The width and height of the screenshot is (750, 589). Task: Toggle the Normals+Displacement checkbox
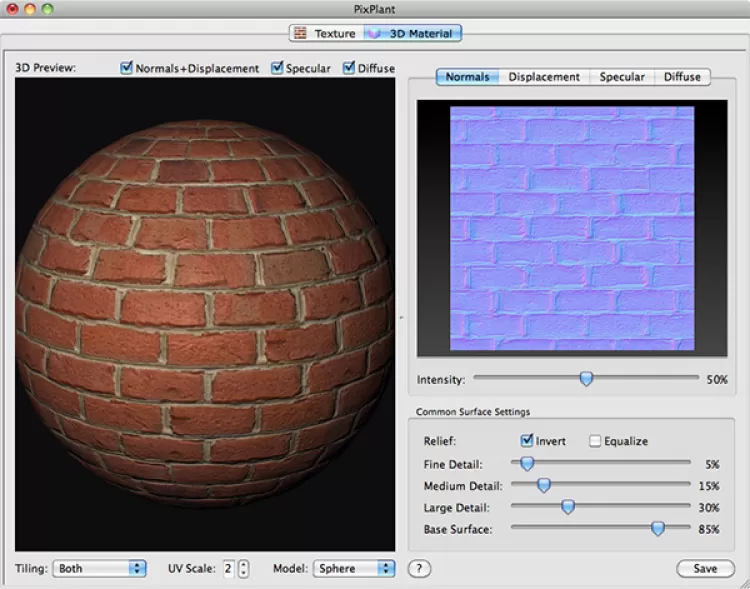tap(127, 68)
